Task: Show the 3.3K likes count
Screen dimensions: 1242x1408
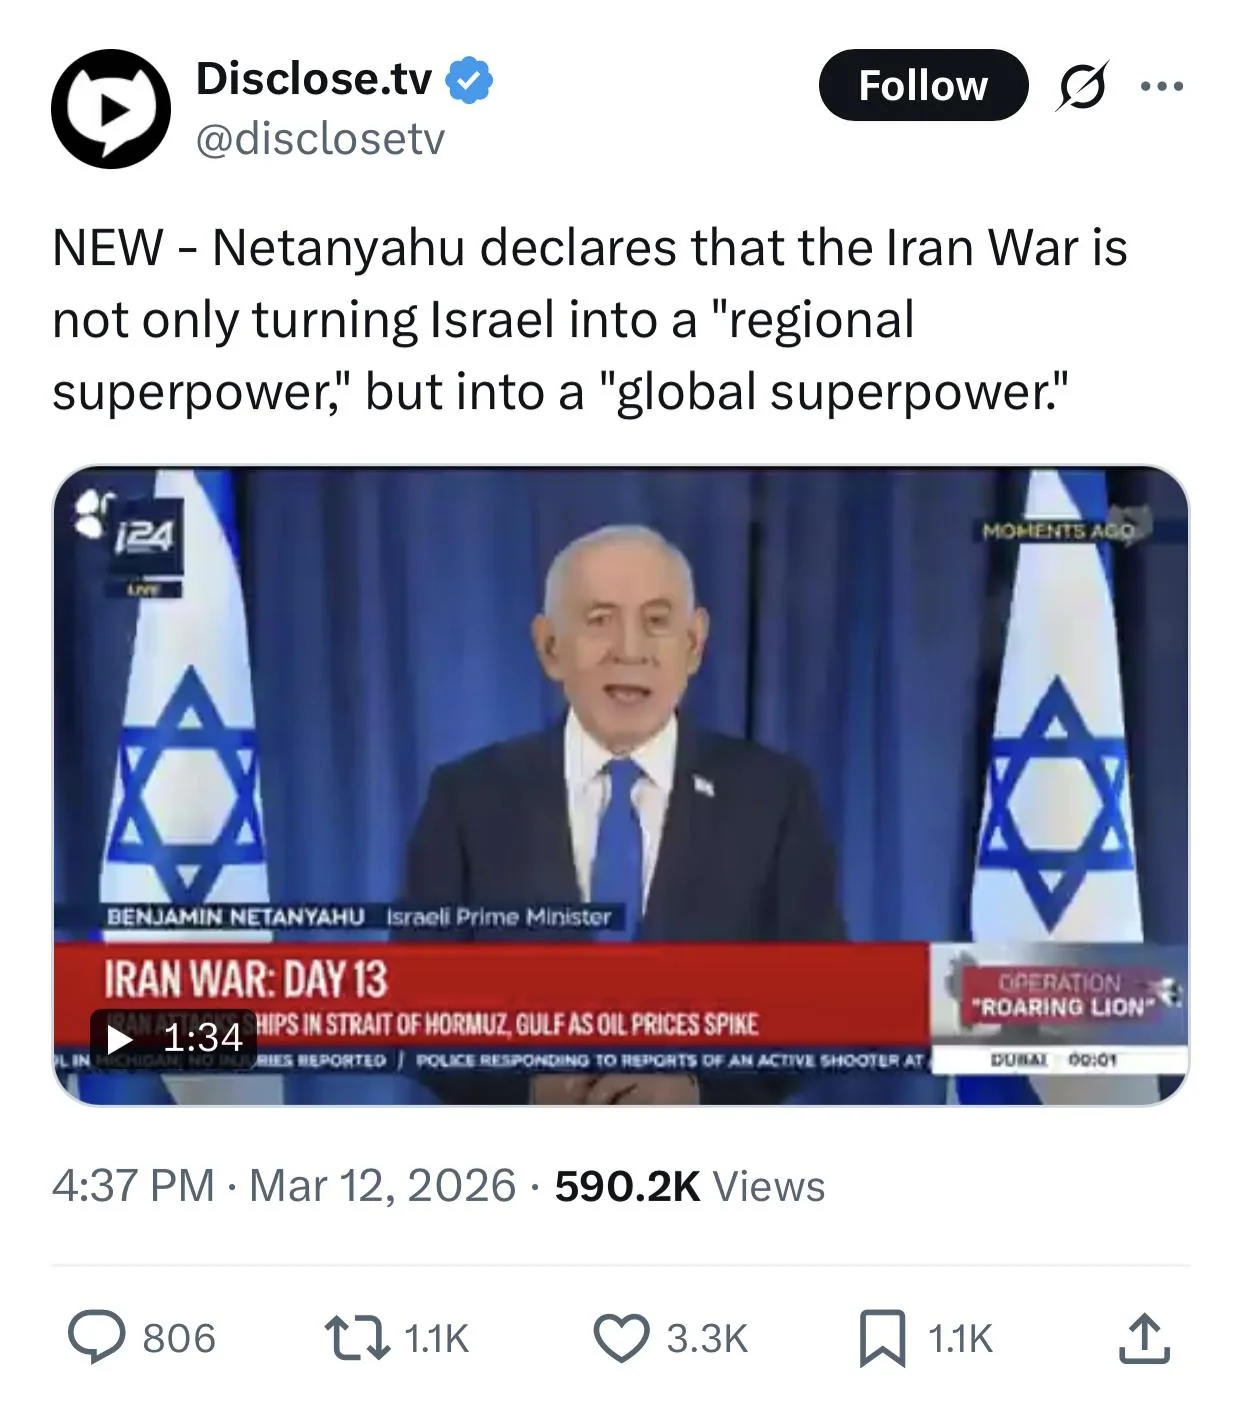Action: (x=707, y=1338)
